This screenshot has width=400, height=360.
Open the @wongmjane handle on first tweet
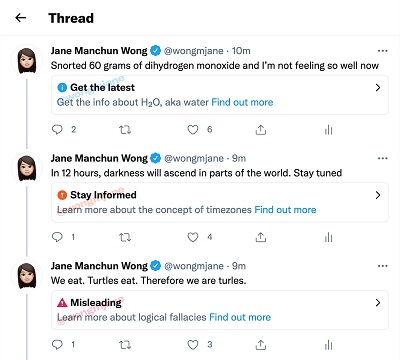click(194, 51)
